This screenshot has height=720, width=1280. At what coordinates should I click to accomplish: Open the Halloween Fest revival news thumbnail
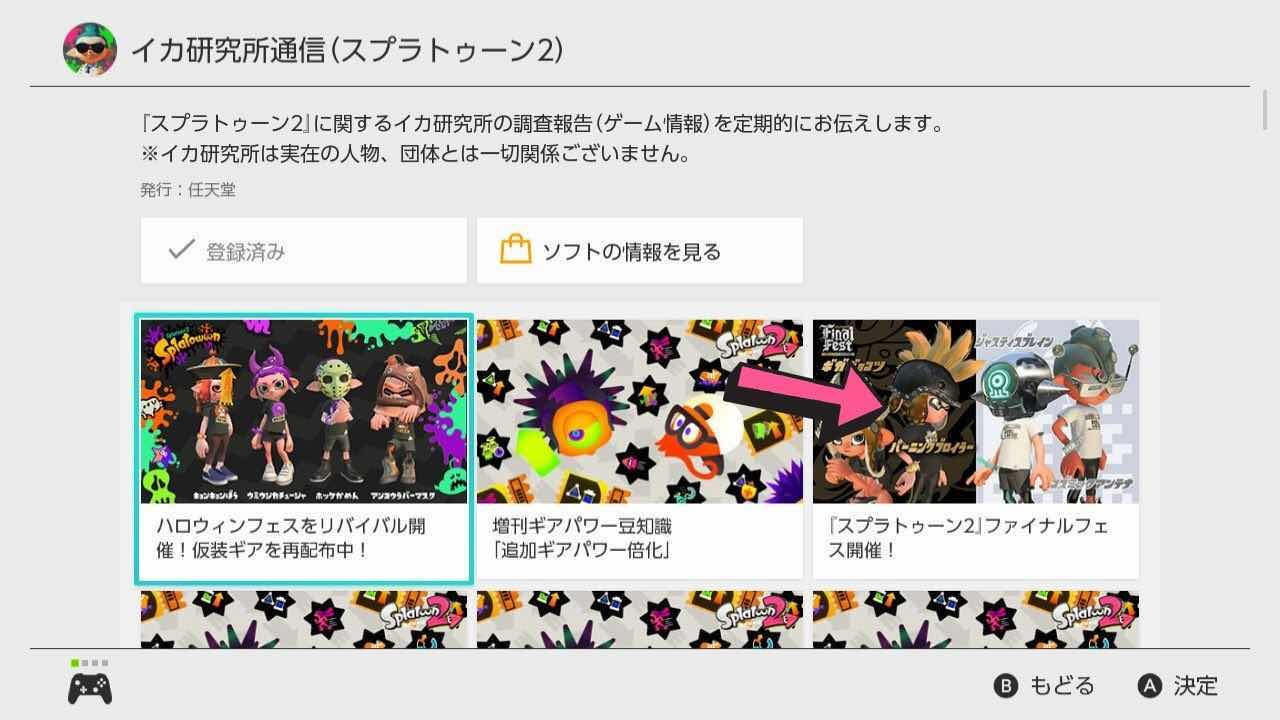click(x=304, y=412)
